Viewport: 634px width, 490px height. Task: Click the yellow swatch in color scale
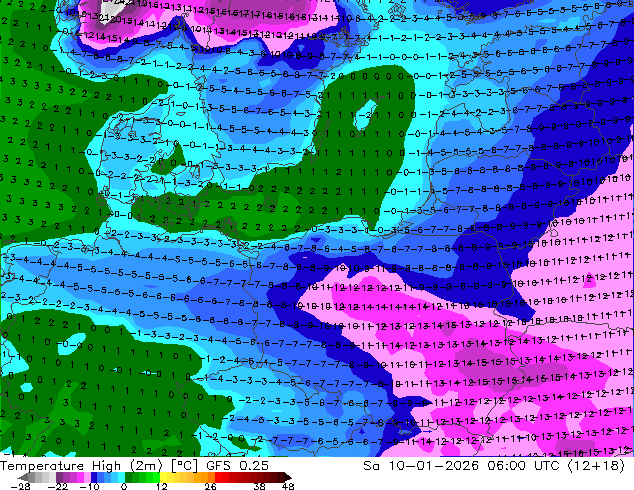(x=163, y=477)
